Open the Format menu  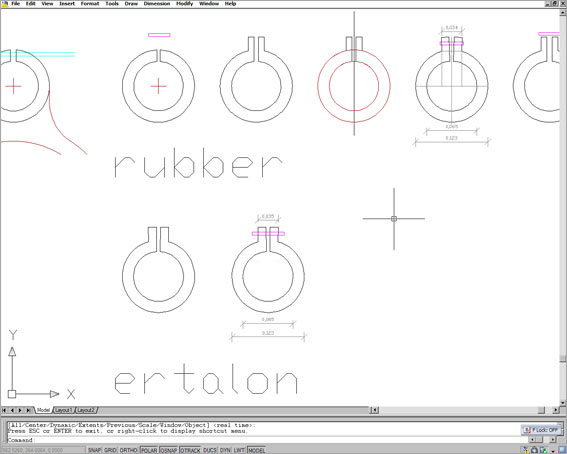[x=90, y=4]
